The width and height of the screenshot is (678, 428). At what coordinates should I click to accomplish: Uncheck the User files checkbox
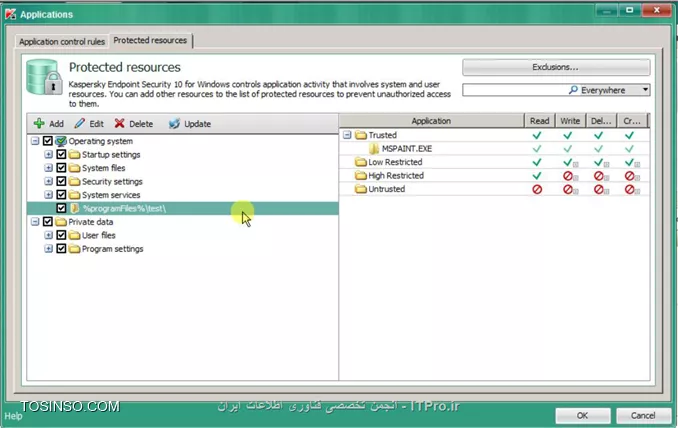coord(61,235)
